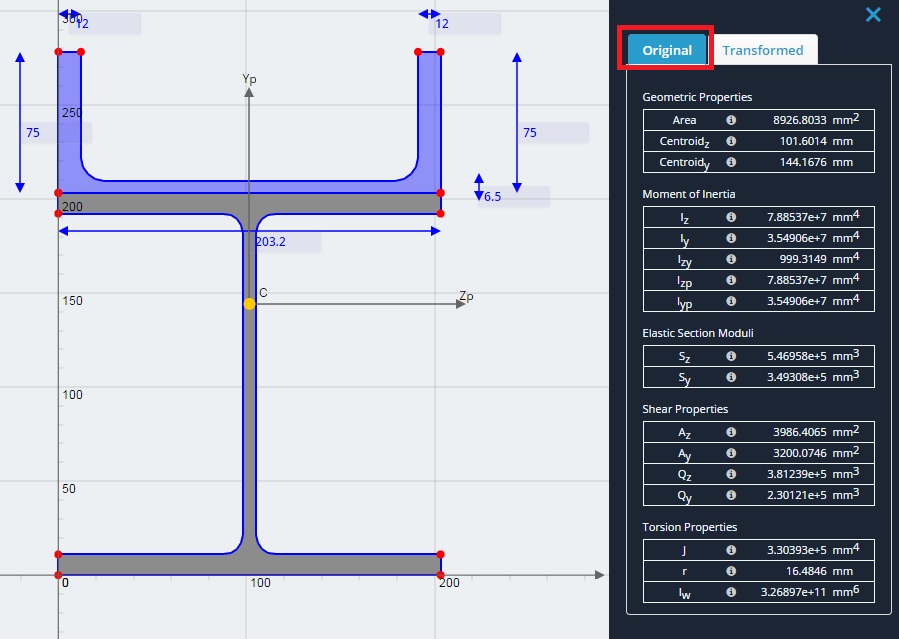The image size is (899, 639).
Task: Click the info icon next to Area
Action: (x=731, y=120)
